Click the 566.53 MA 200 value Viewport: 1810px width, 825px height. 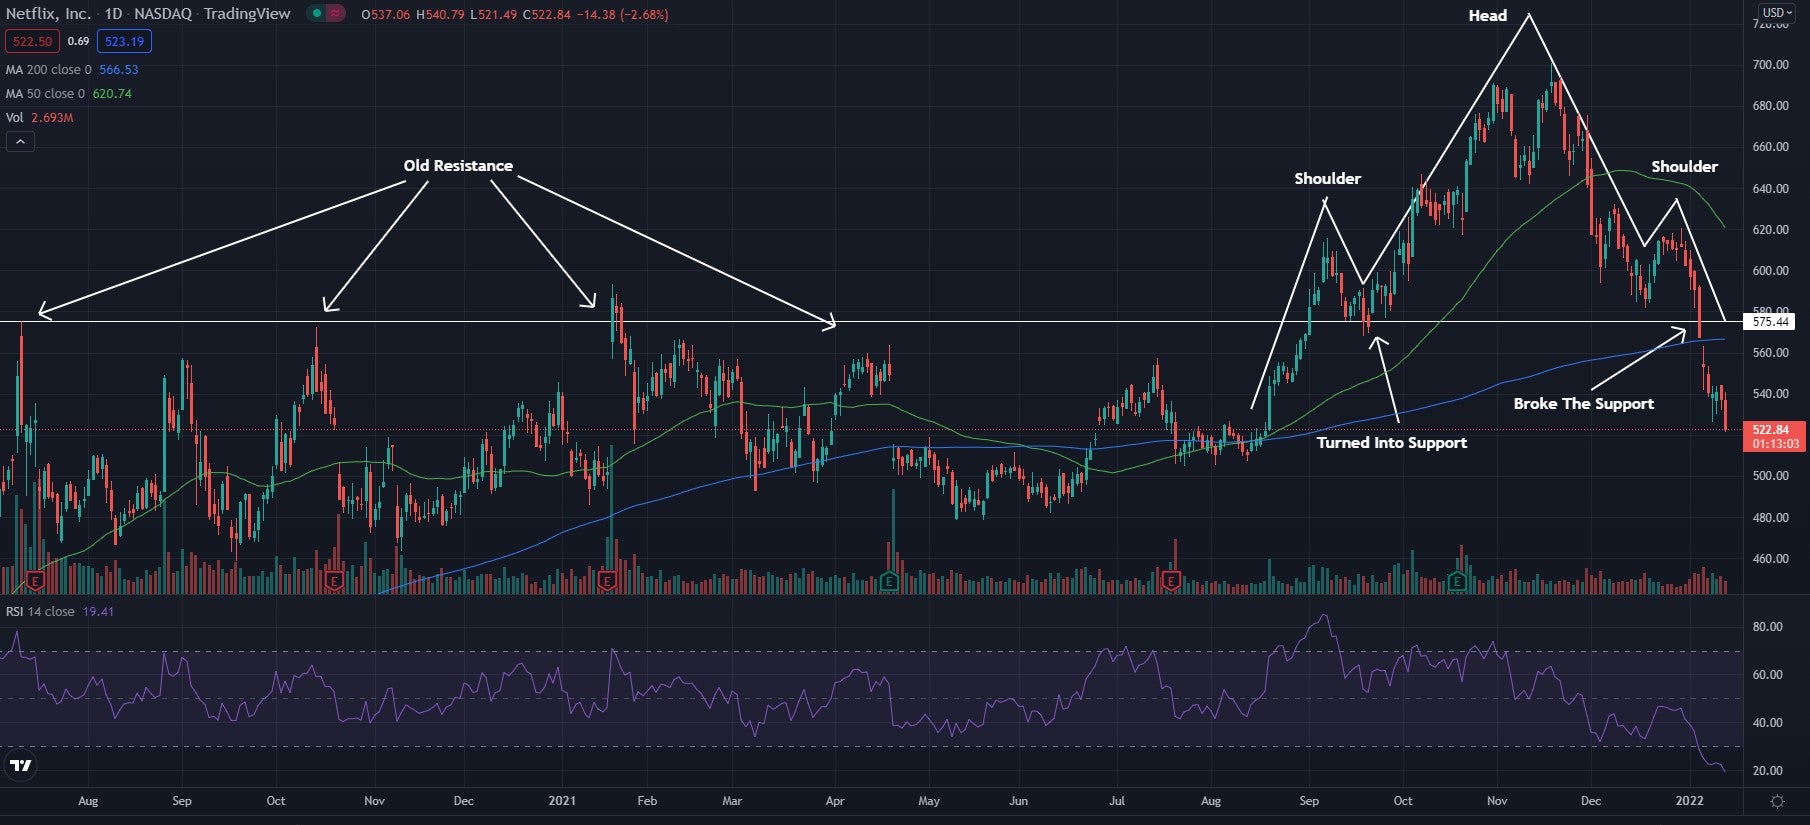click(x=119, y=70)
